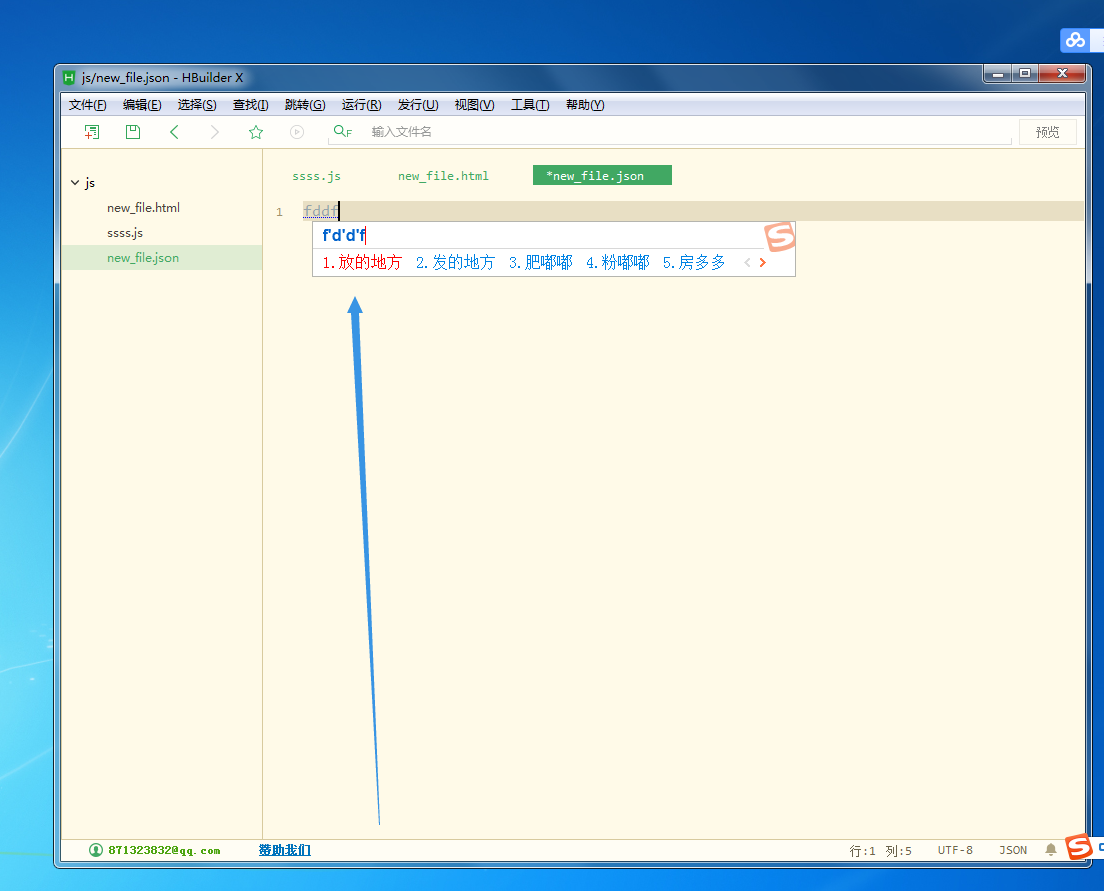This screenshot has height=891, width=1104.
Task: Click the user account icon in status bar
Action: point(96,850)
